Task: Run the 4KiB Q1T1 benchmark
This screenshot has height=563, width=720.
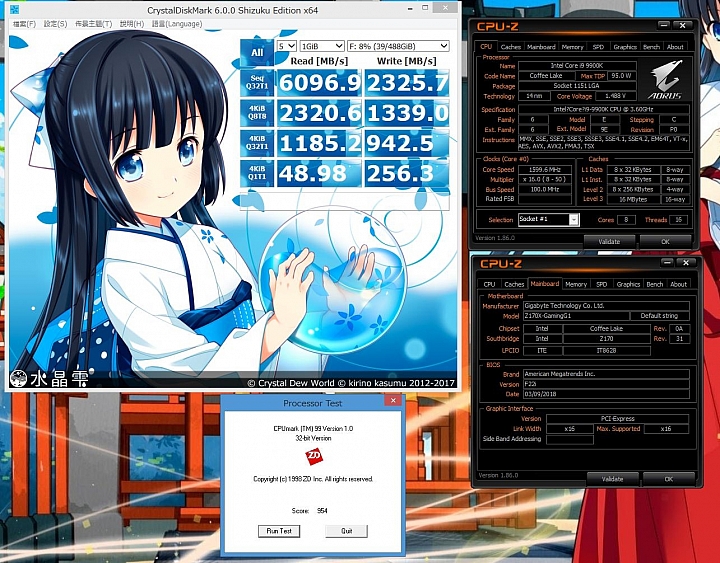Action: click(x=257, y=174)
